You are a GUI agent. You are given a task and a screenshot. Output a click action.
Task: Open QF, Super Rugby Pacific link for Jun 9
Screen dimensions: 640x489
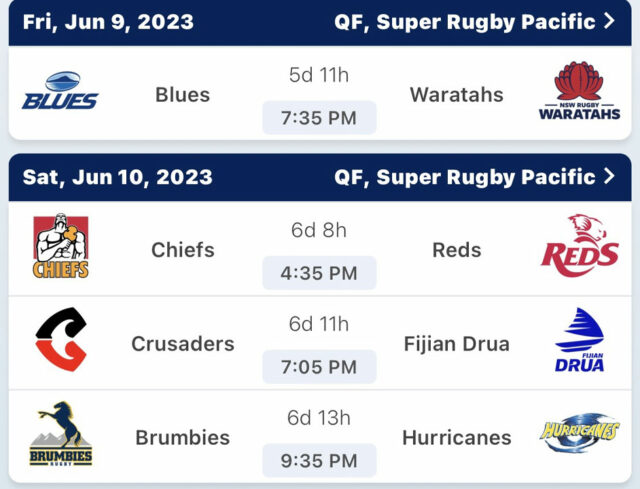(x=464, y=22)
